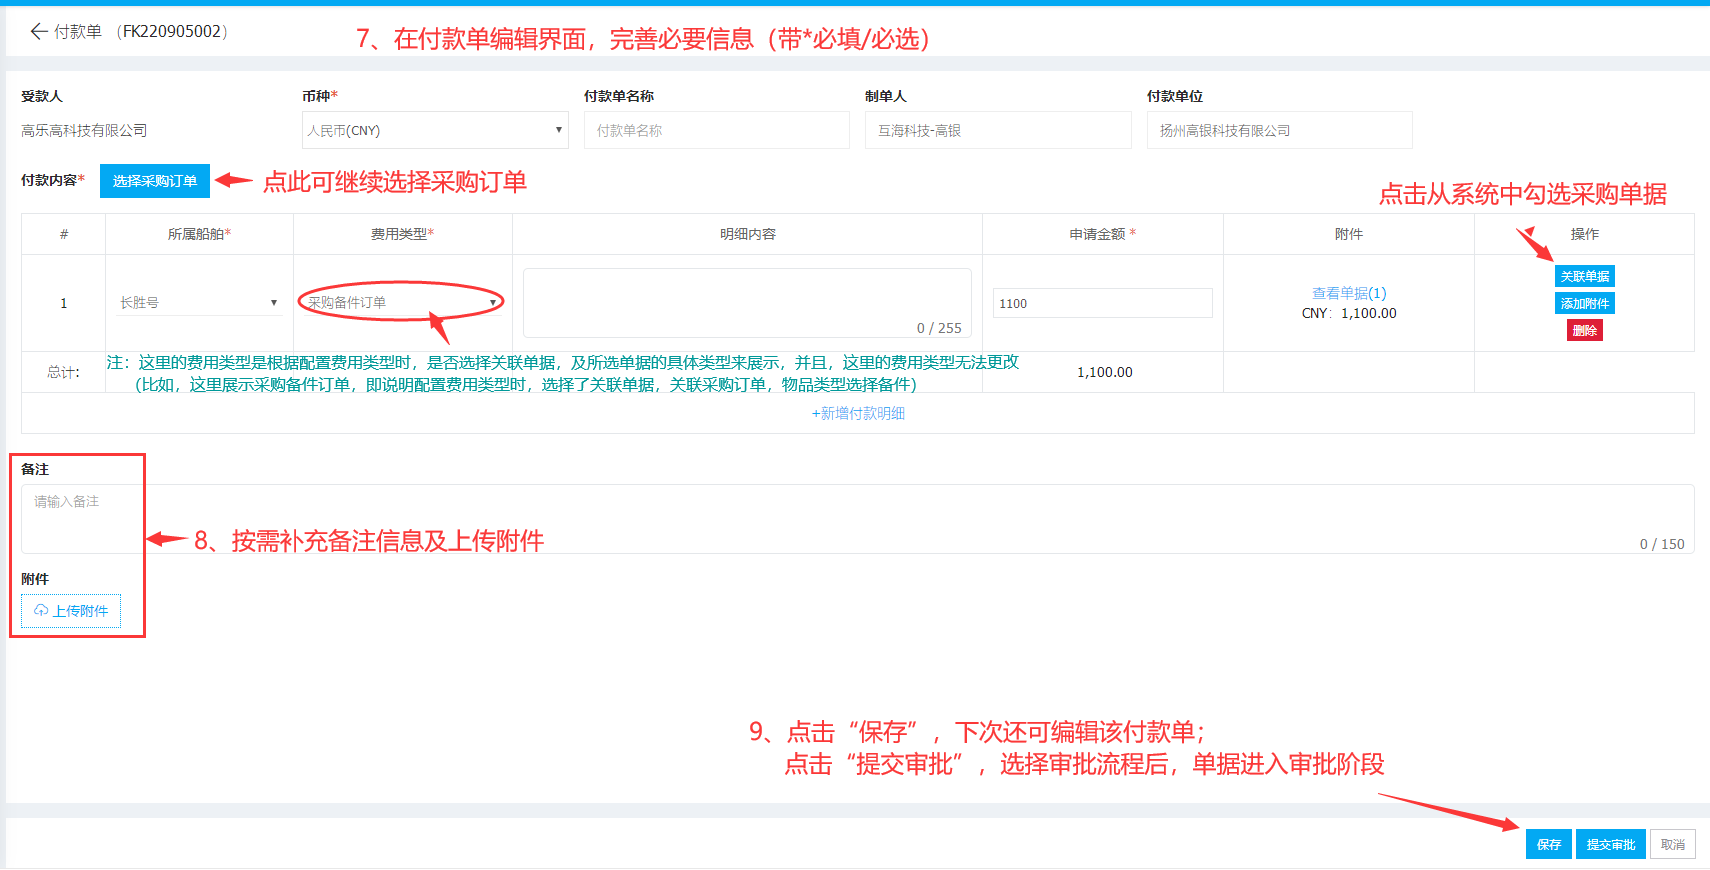Viewport: 1710px width, 870px height.
Task: Click the 选择采购订单 button
Action: pos(155,181)
